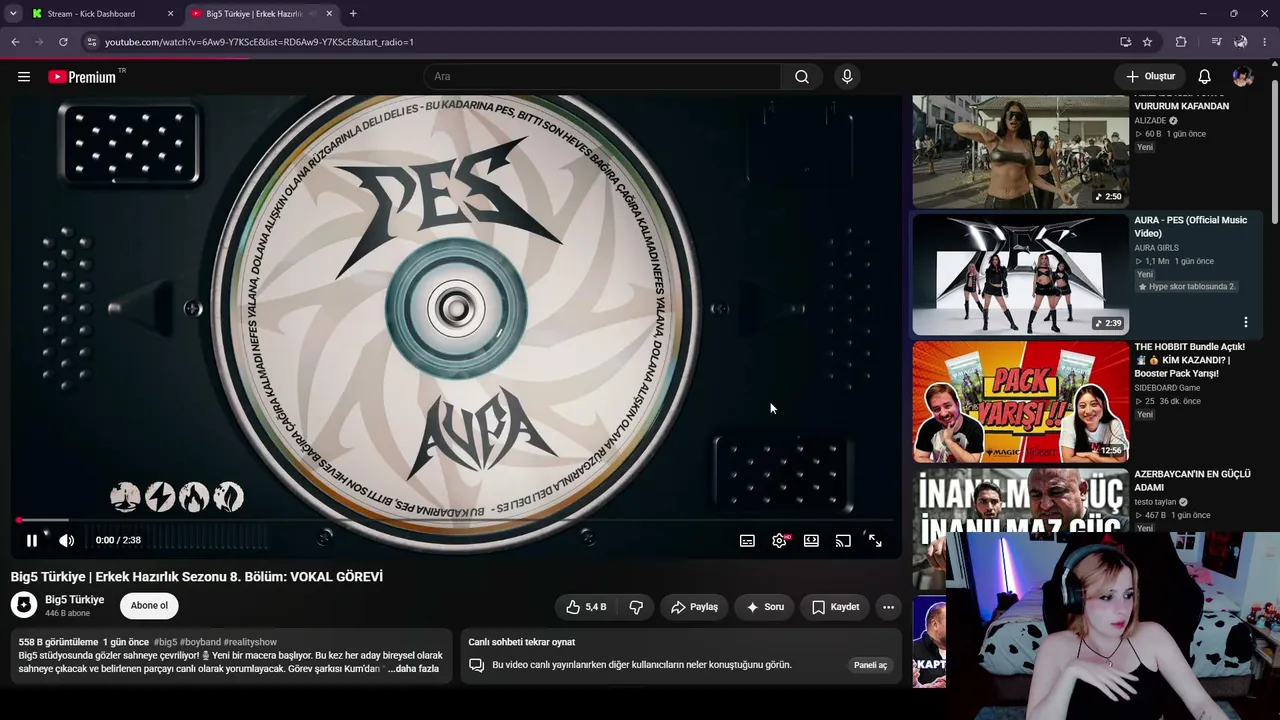
Task: Reload the page
Action: coord(63,42)
